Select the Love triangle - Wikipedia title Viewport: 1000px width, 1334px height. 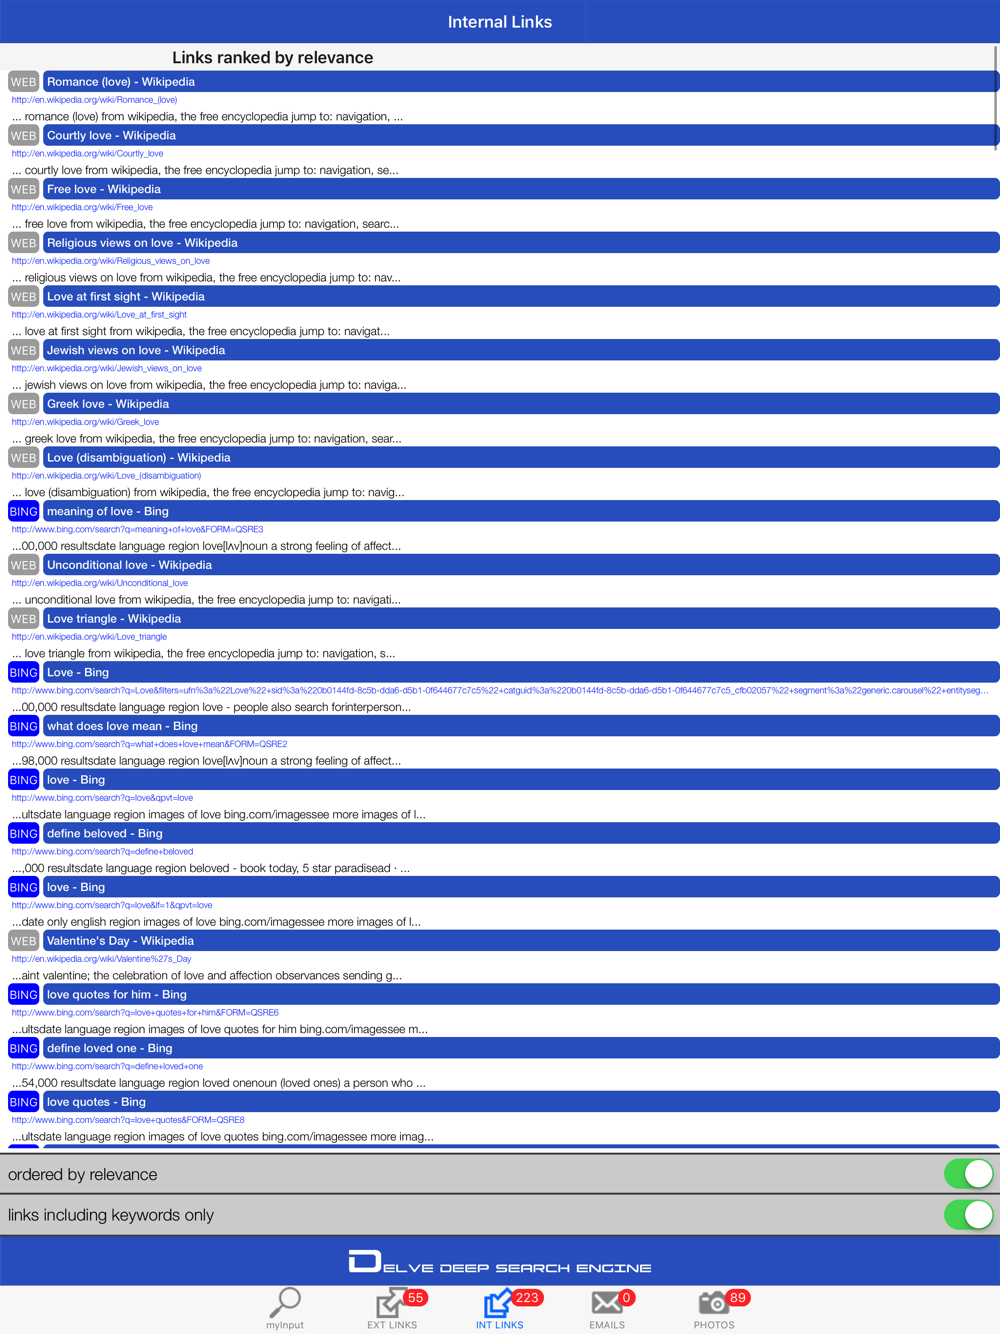coord(521,619)
